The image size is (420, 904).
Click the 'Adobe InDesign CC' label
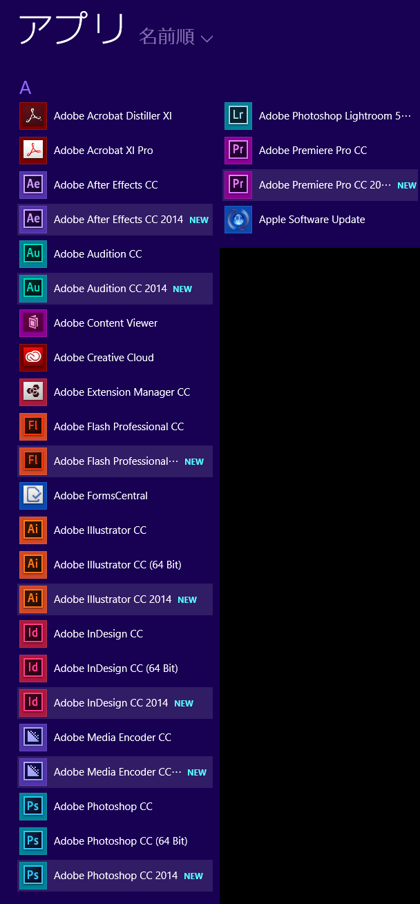point(98,634)
